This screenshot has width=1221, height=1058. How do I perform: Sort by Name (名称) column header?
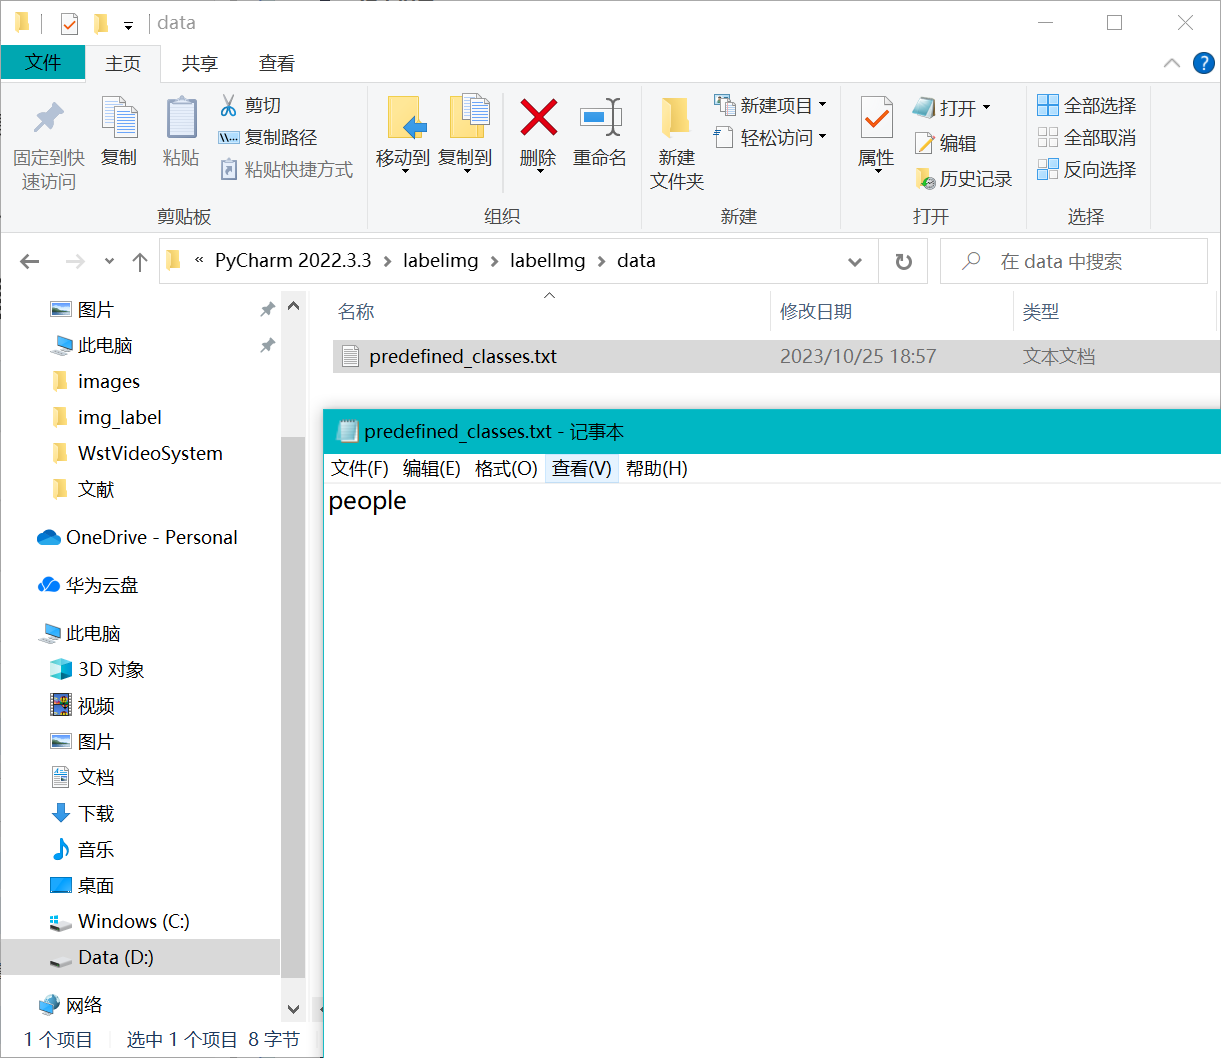356,311
